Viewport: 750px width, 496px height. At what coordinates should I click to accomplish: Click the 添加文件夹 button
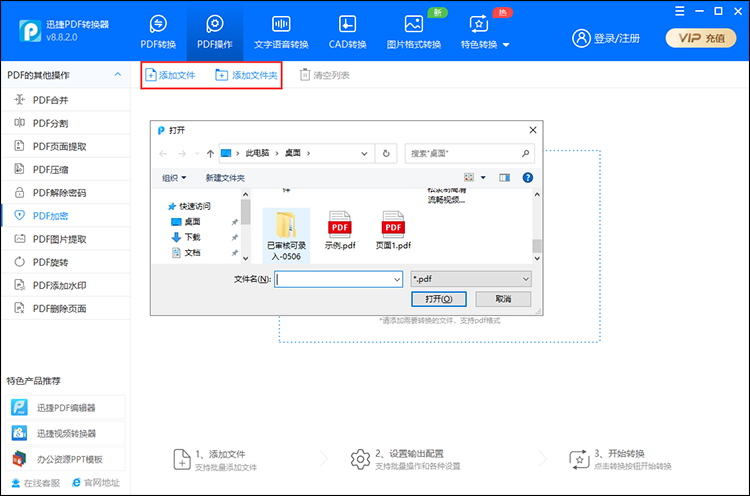[246, 75]
